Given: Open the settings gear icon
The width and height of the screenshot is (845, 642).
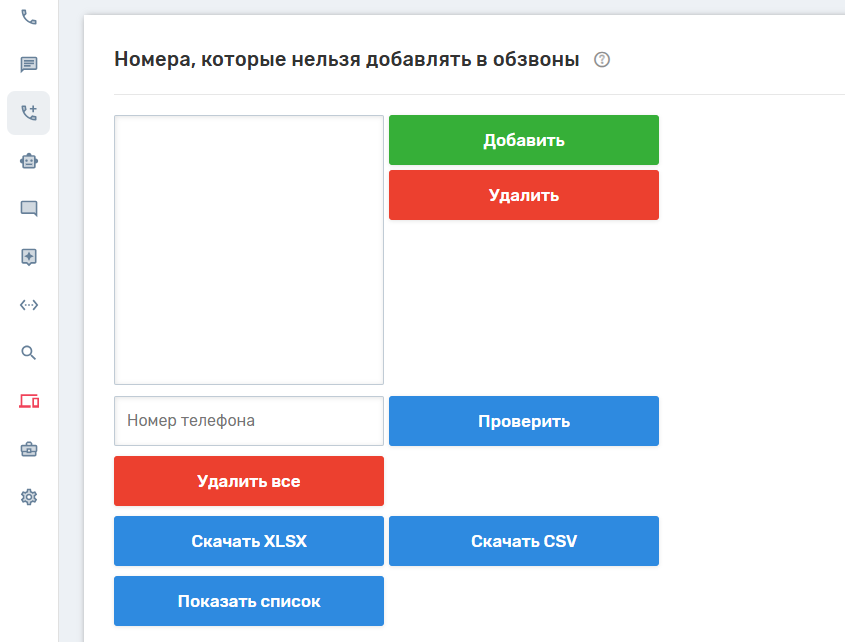Looking at the screenshot, I should tap(29, 497).
